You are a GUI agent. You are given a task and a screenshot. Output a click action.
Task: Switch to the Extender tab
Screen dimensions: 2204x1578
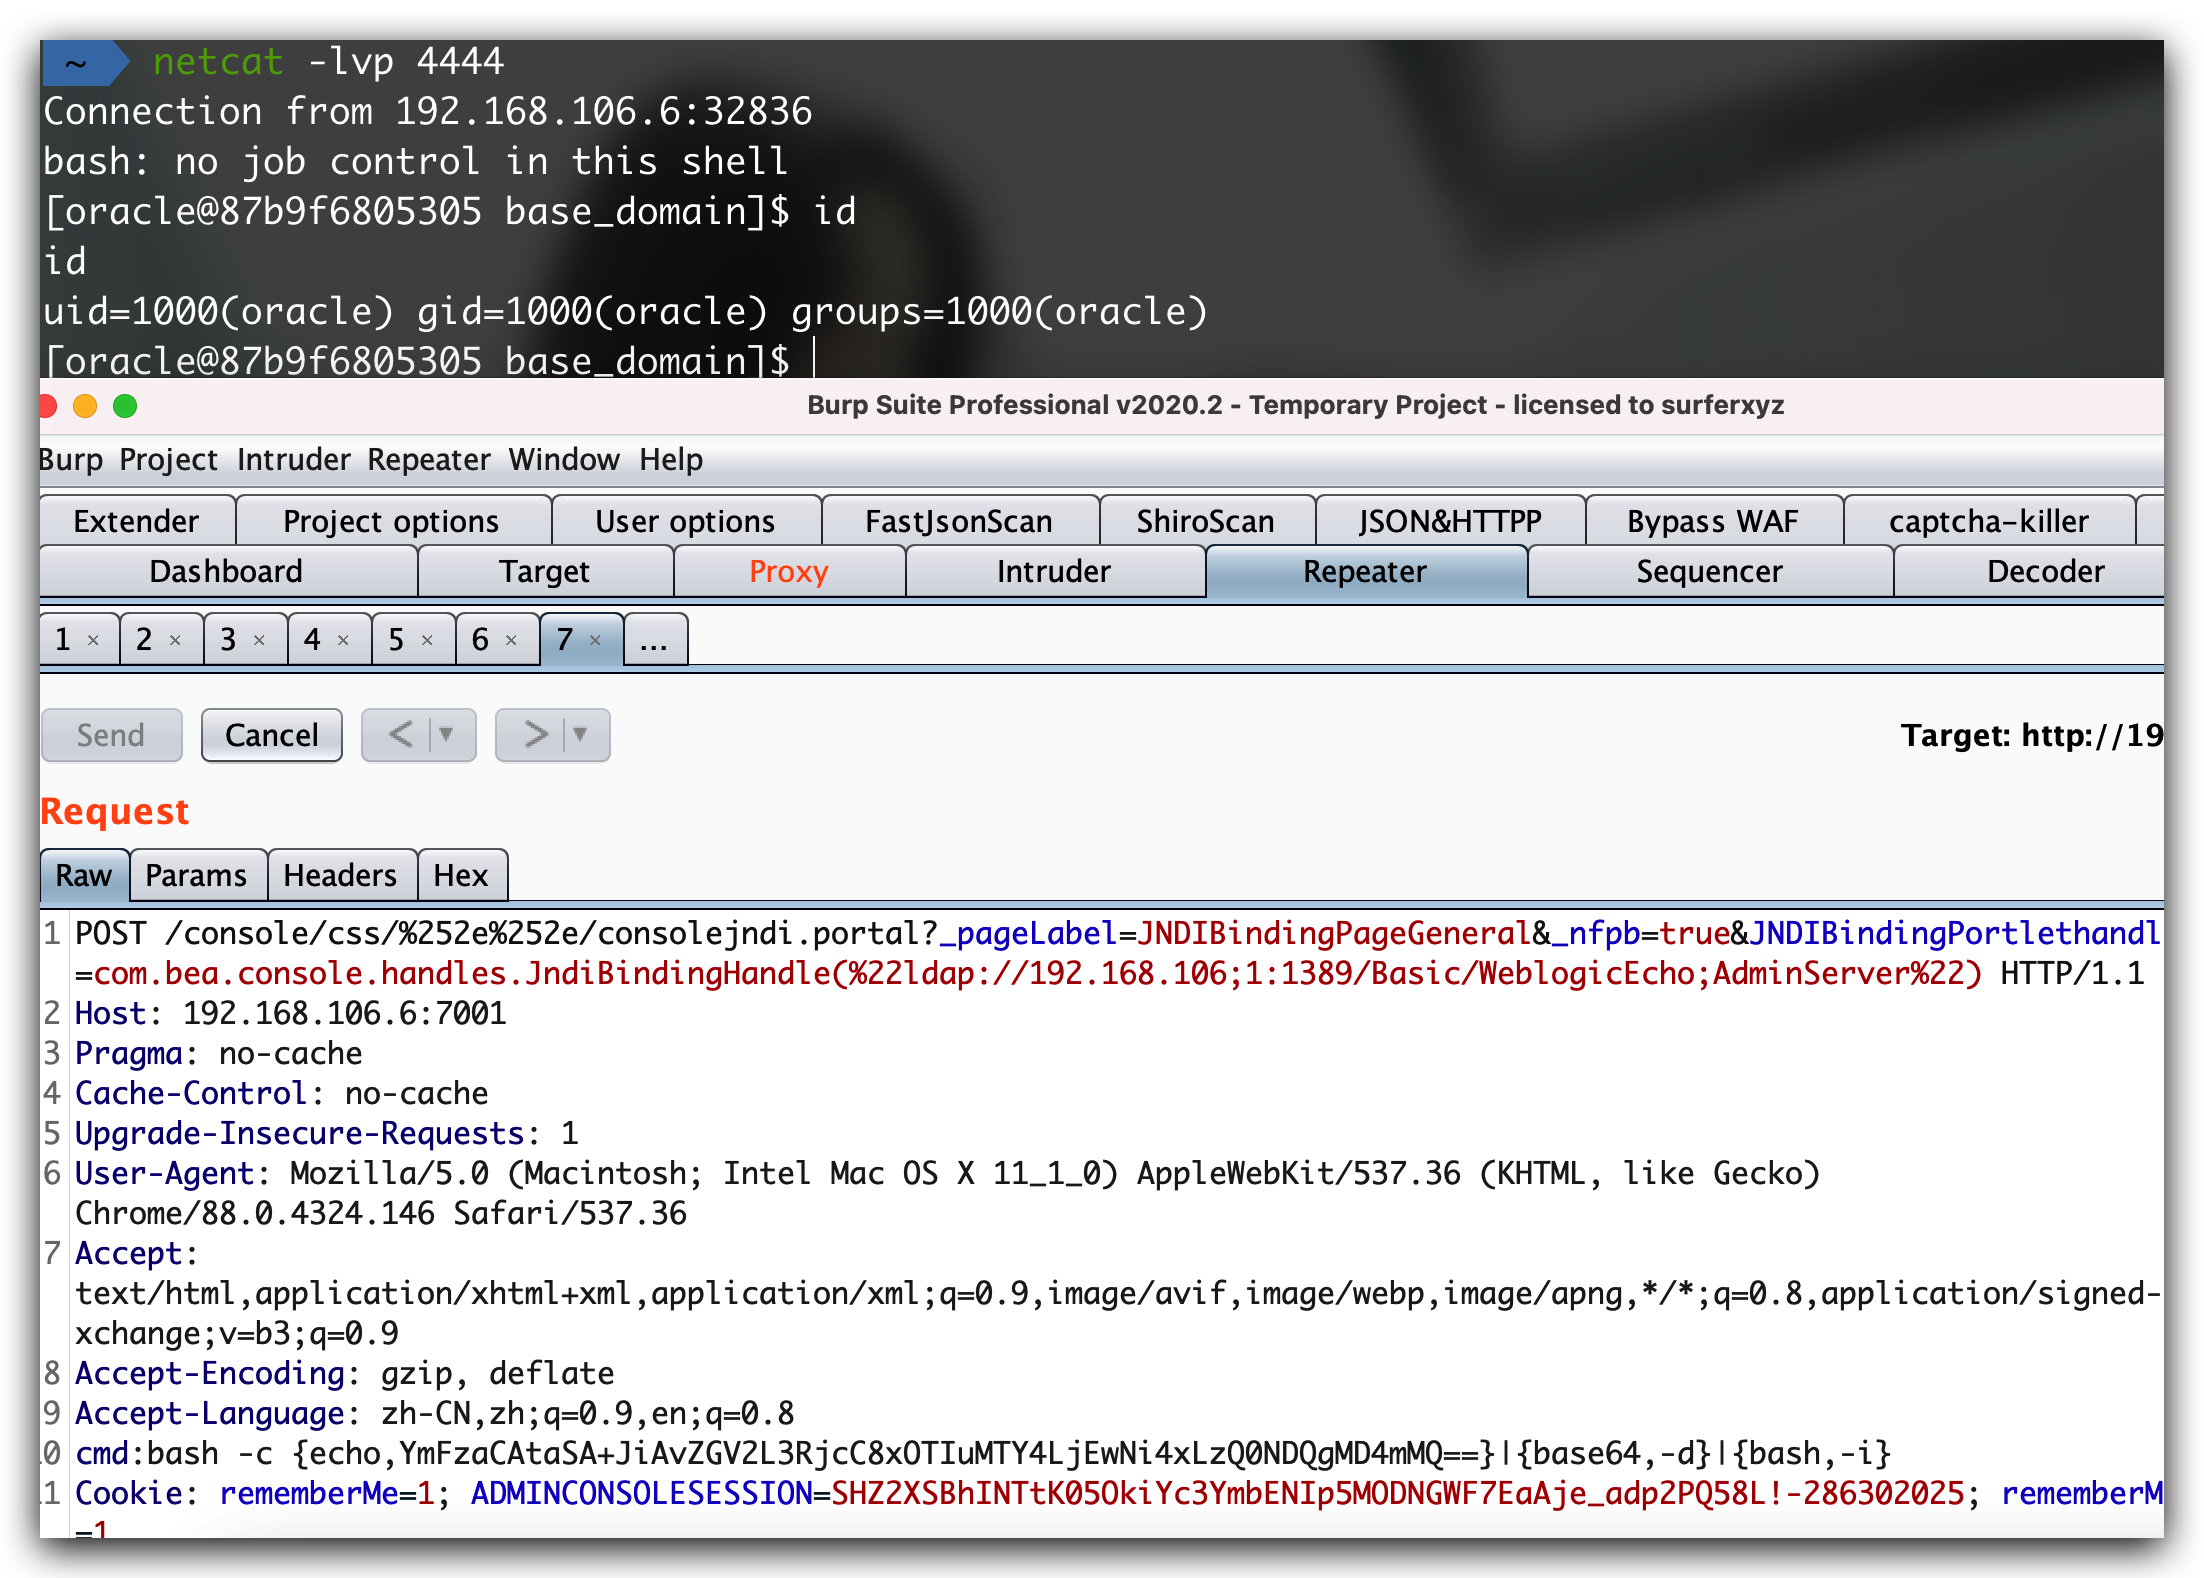coord(137,521)
